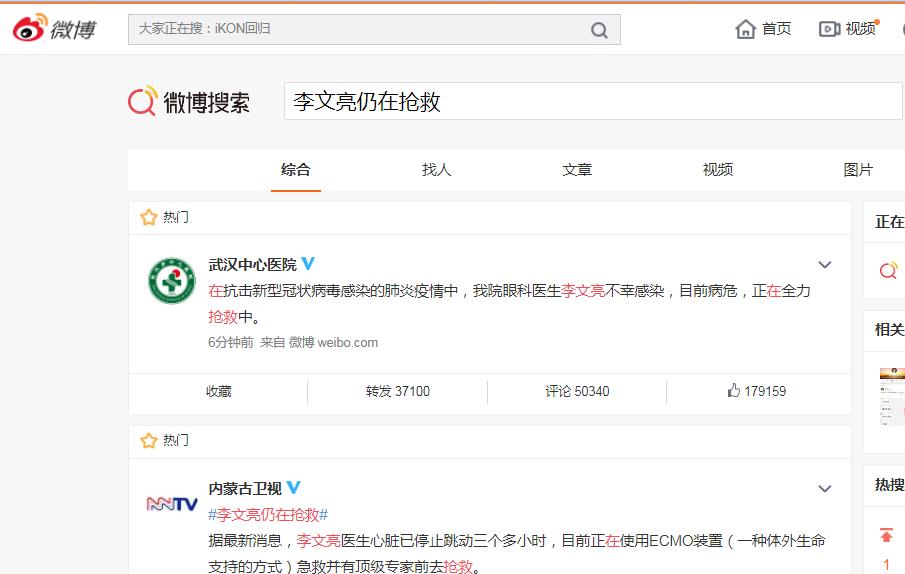905x574 pixels.
Task: Click verified V badge next to 内蒙古卫视
Action: tap(293, 487)
